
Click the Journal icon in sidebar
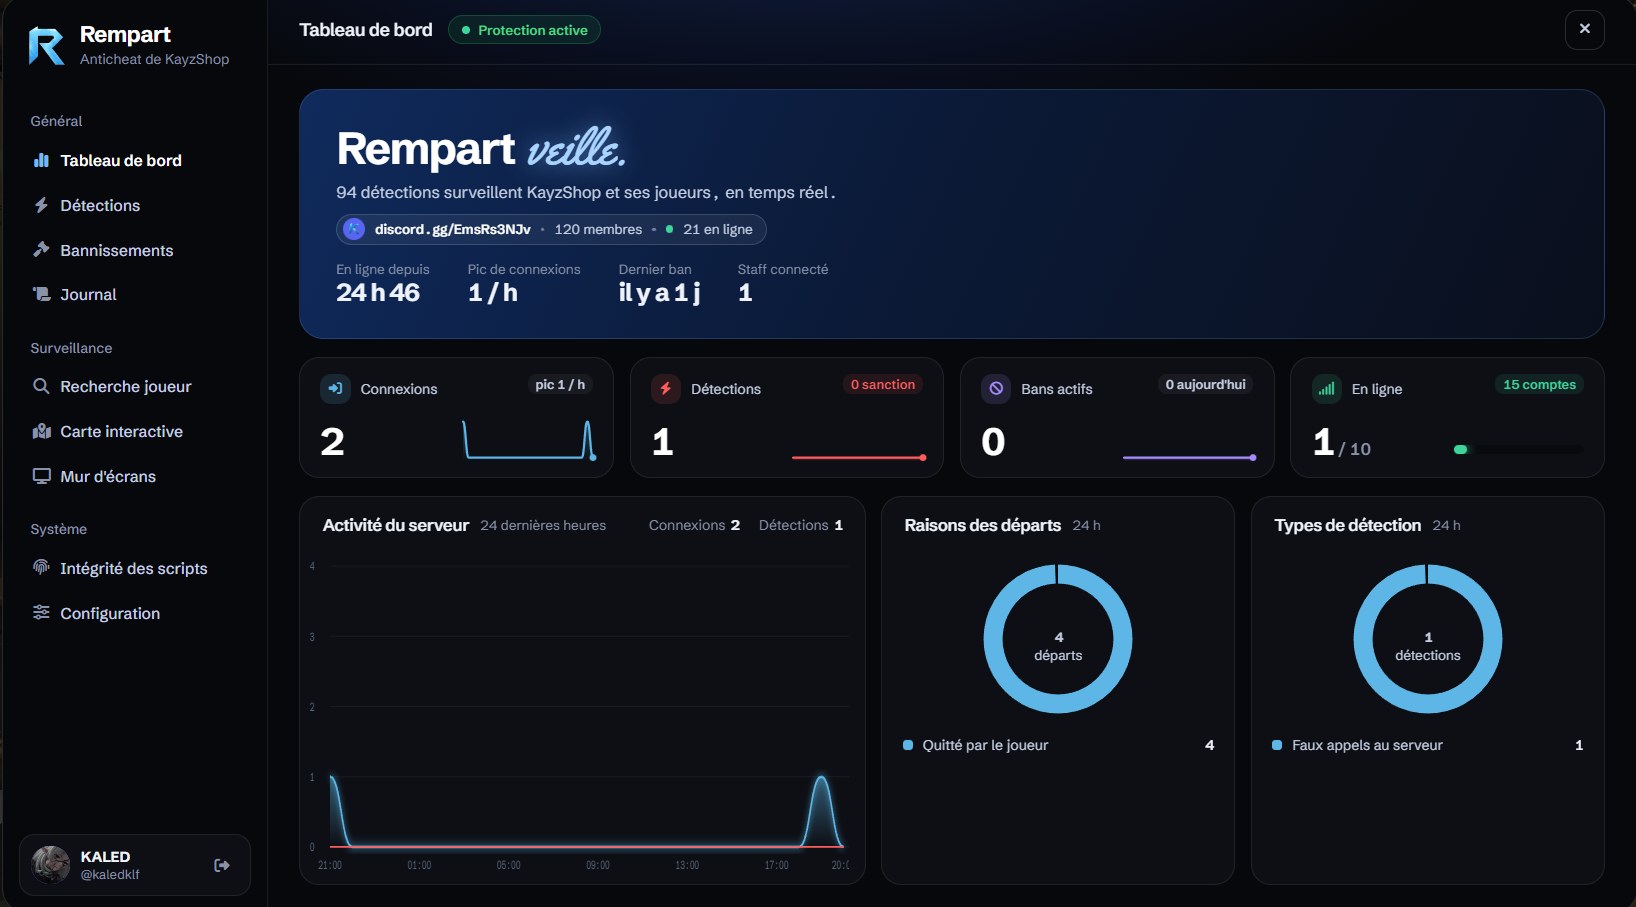click(x=41, y=294)
